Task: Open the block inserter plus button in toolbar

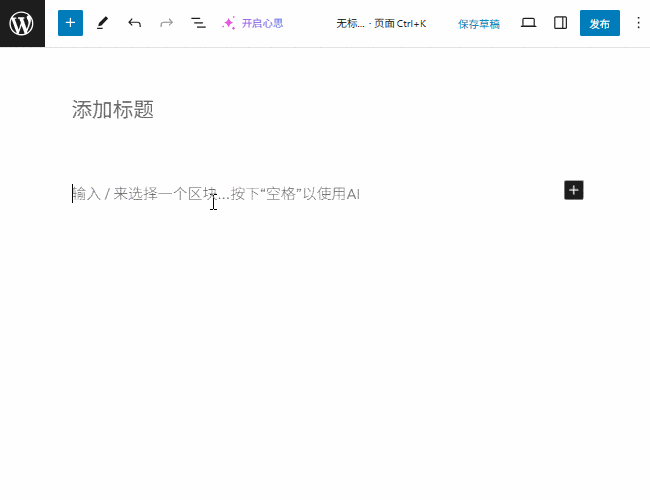Action: coord(70,23)
